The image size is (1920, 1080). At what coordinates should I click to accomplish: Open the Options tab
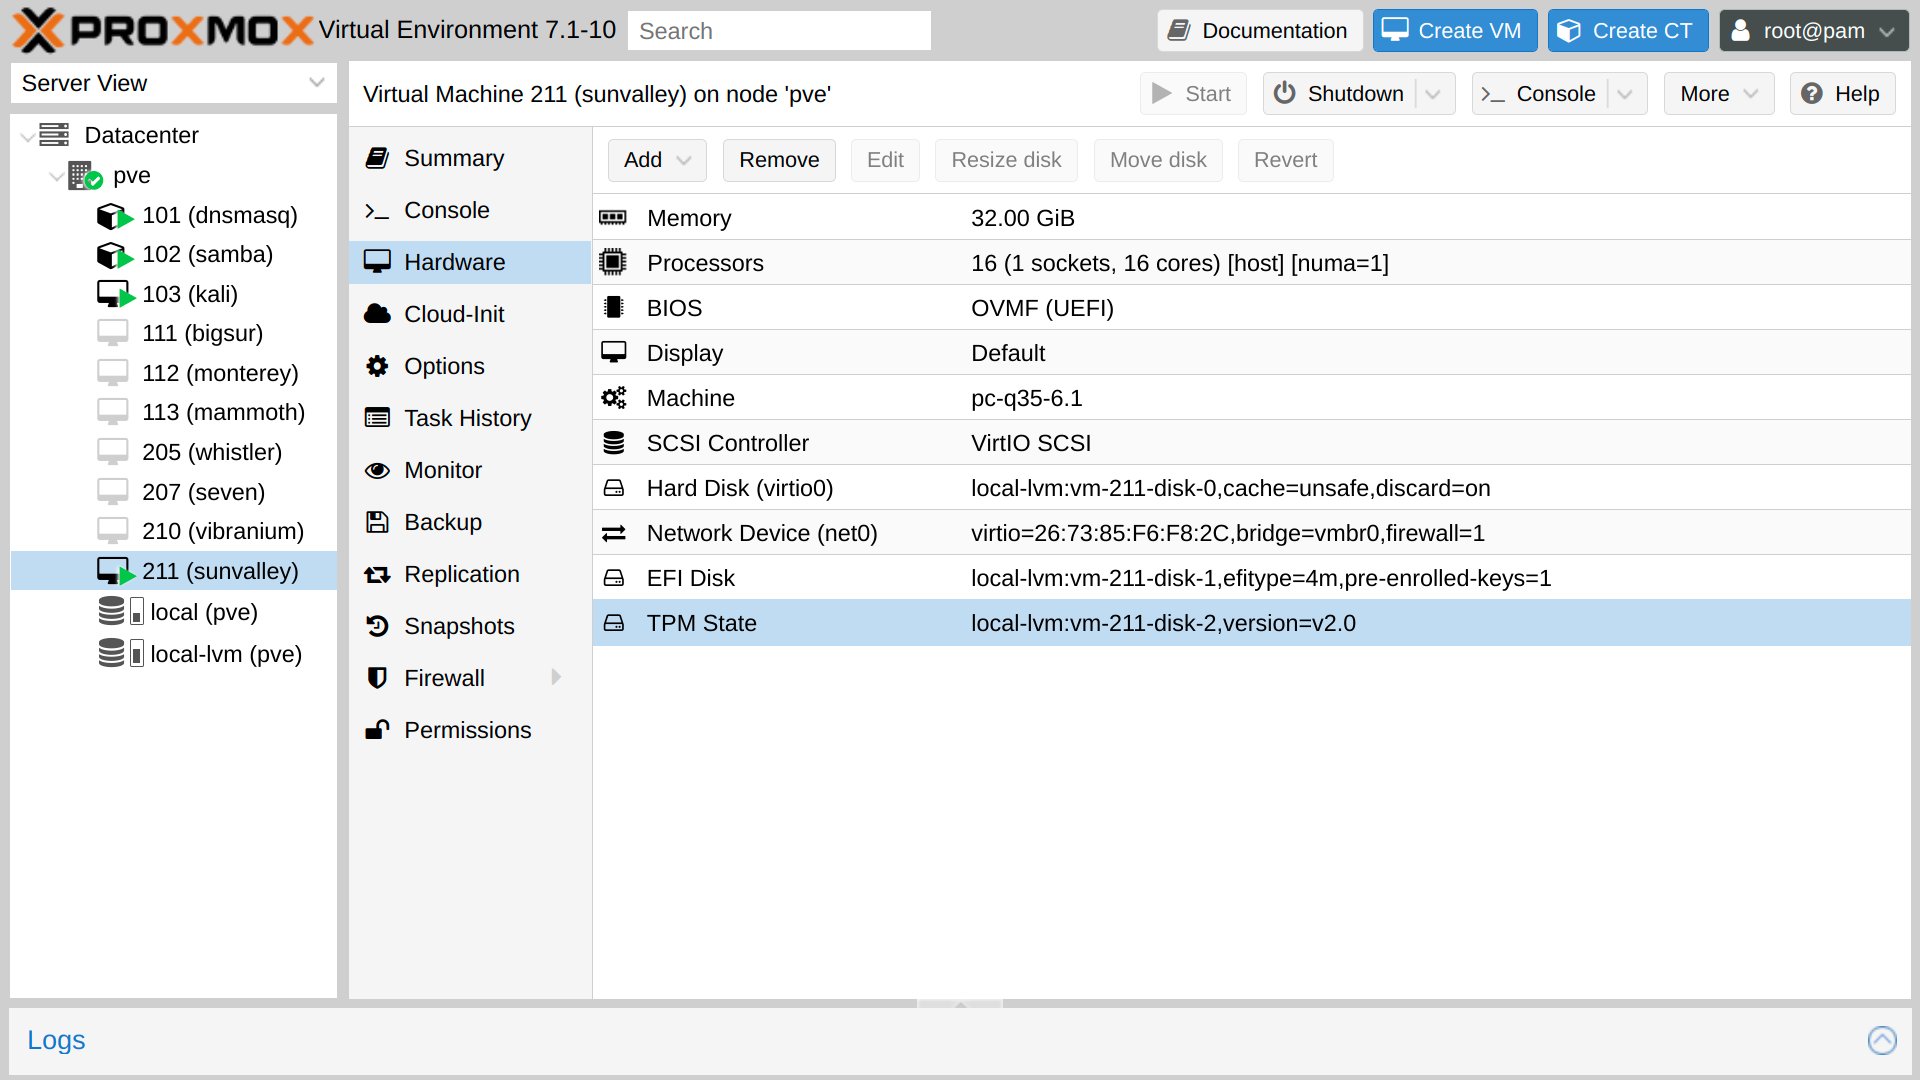tap(470, 366)
